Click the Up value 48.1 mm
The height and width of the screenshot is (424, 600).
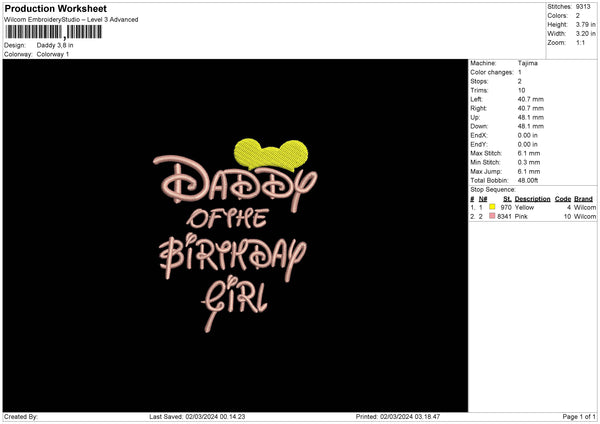(x=530, y=117)
